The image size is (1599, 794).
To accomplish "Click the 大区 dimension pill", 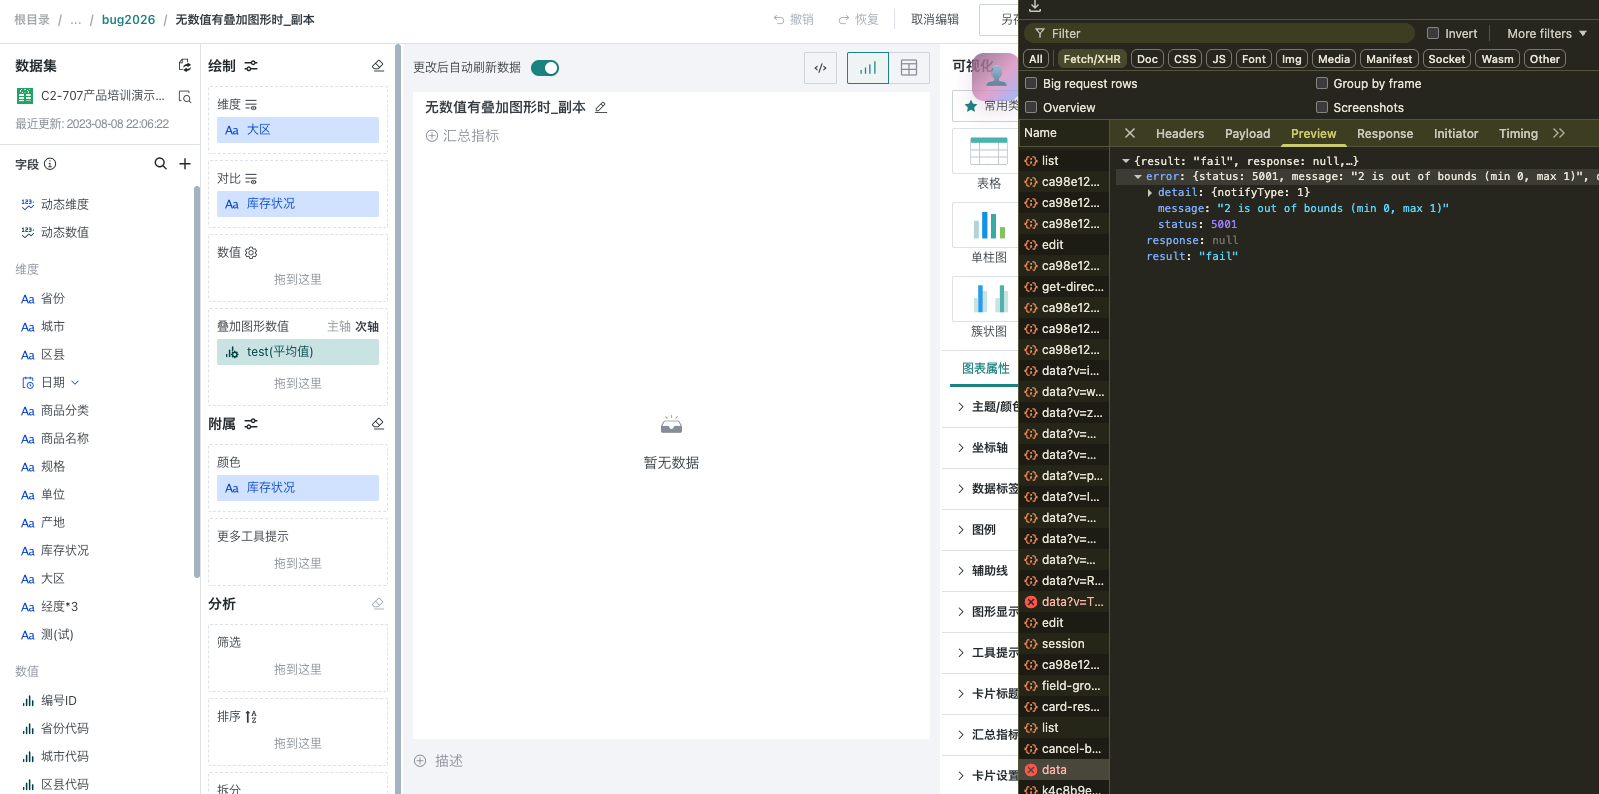I will 298,130.
